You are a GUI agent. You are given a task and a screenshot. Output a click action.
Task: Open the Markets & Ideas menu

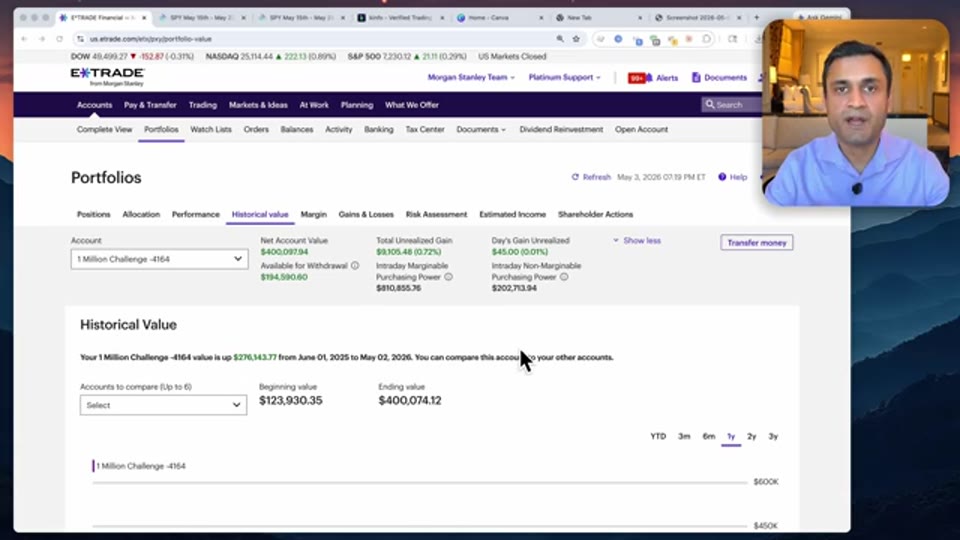258,105
